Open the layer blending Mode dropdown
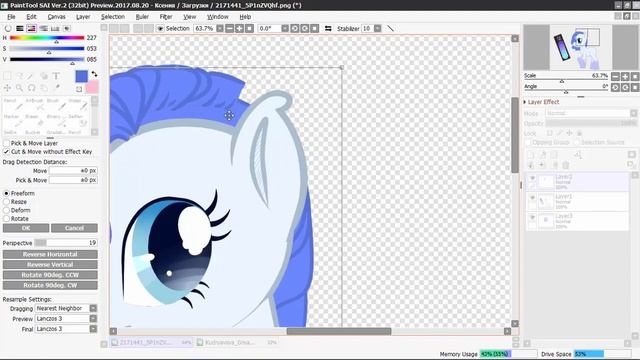The height and width of the screenshot is (360, 640). pyautogui.click(x=633, y=113)
